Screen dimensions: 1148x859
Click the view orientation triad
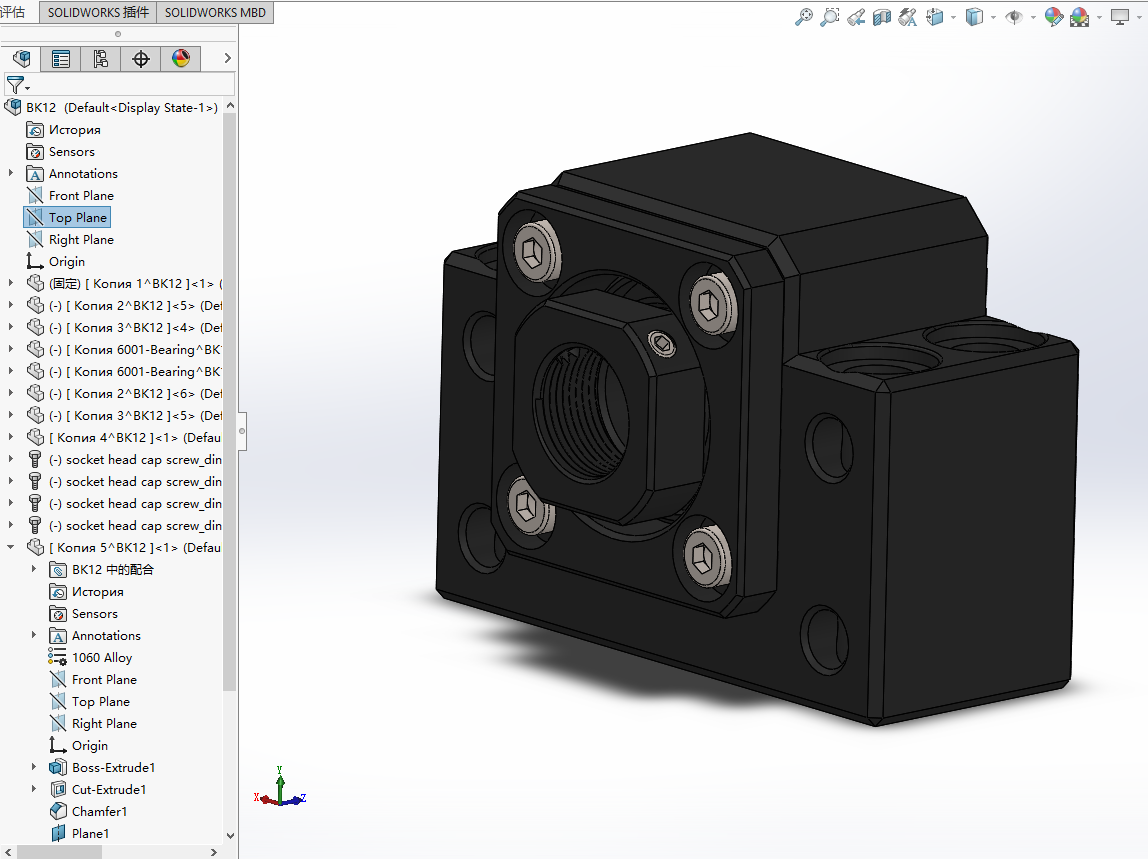[280, 788]
